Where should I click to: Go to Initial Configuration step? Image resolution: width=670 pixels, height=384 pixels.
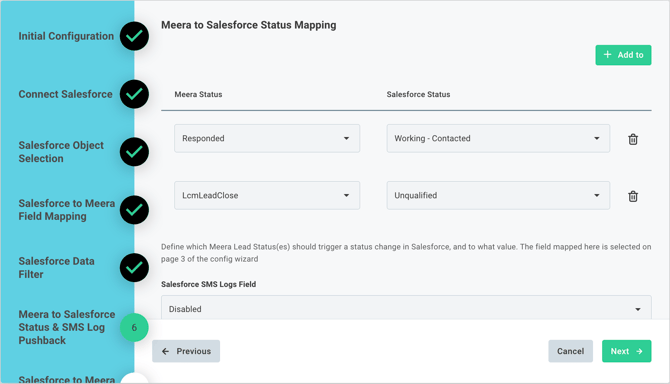tap(66, 36)
